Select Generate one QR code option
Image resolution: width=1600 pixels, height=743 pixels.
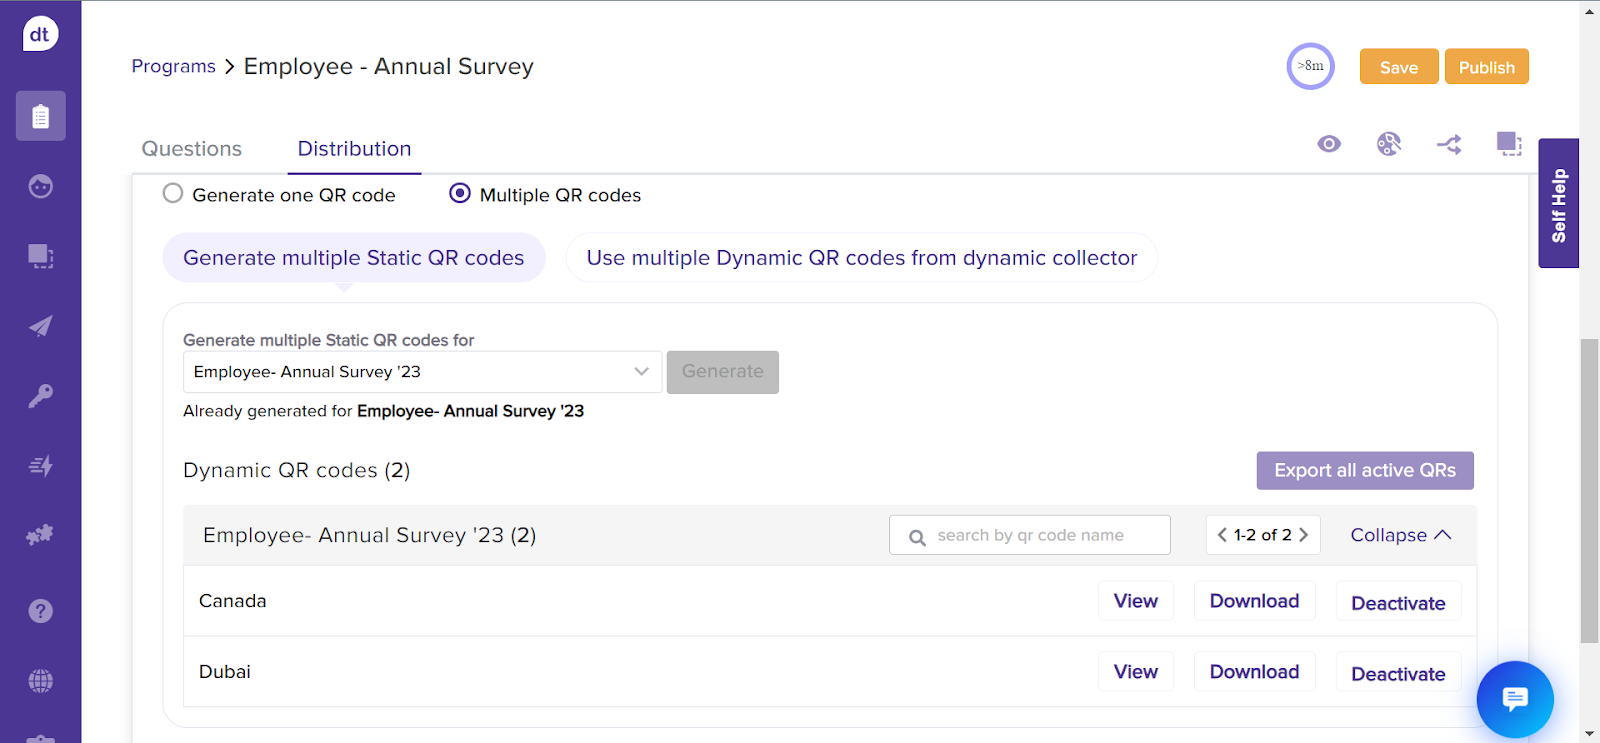173,194
